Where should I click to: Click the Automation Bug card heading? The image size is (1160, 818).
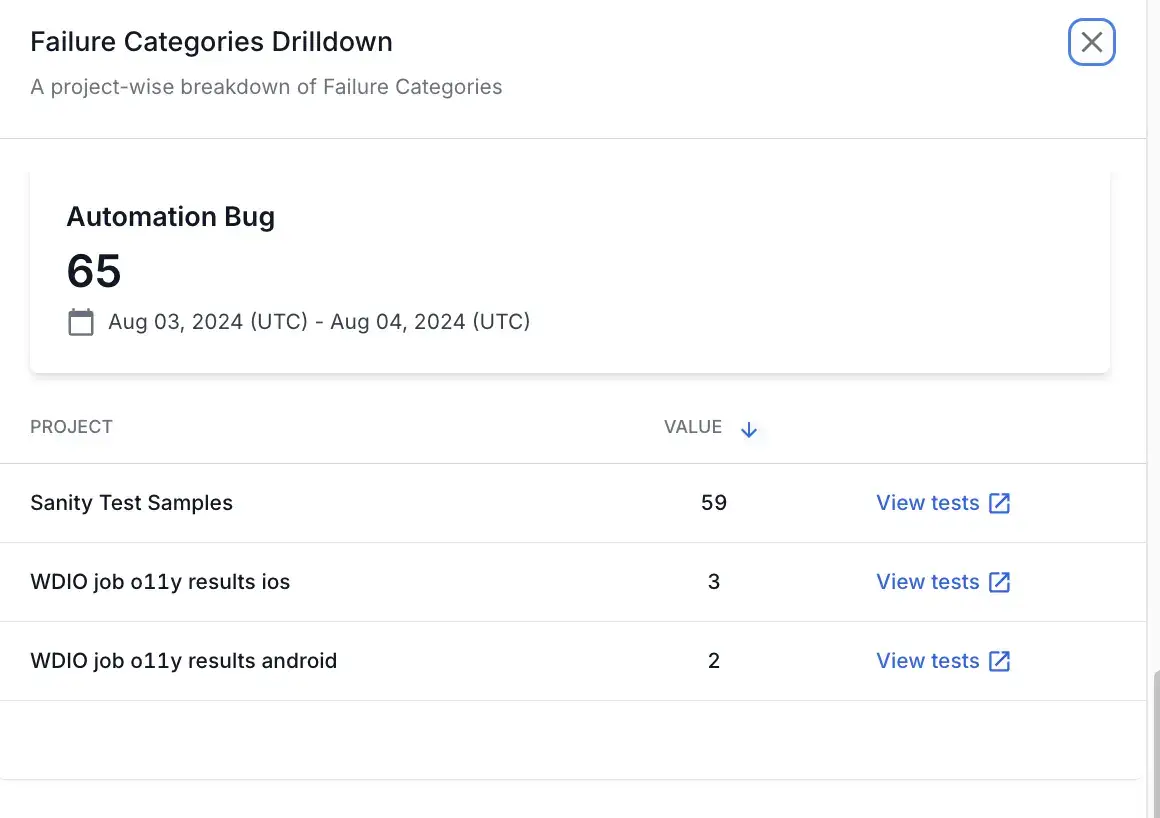[170, 217]
